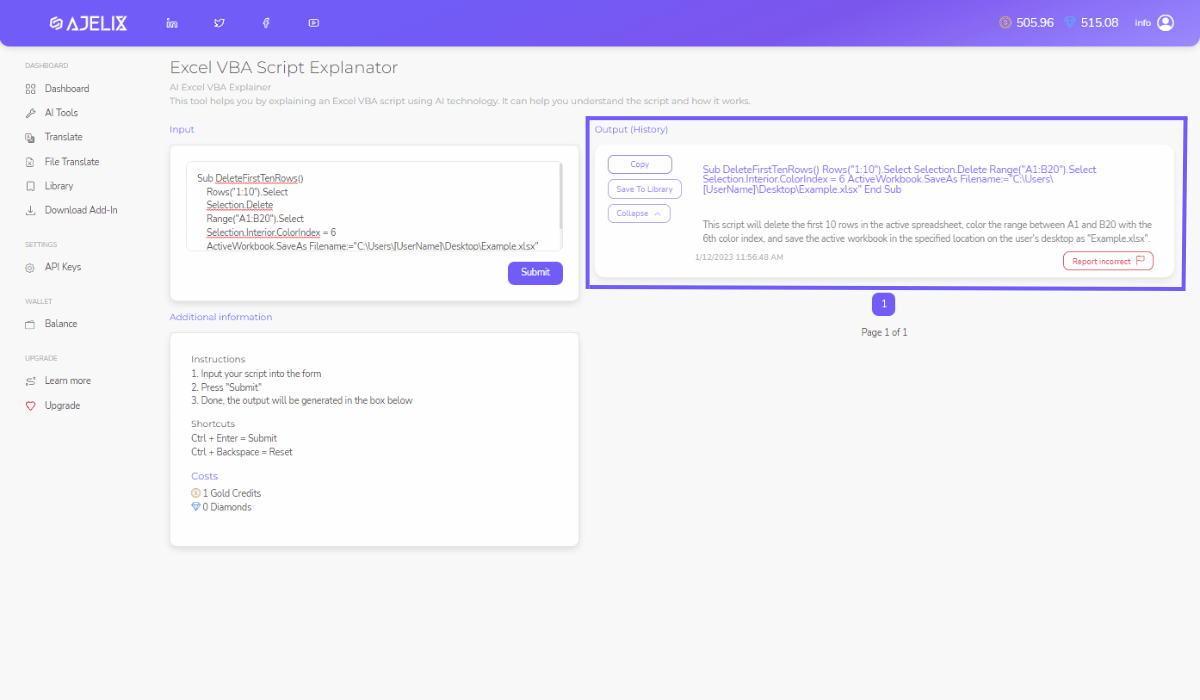Open Dashboard from the sidebar
Viewport: 1200px width, 700px height.
[67, 89]
